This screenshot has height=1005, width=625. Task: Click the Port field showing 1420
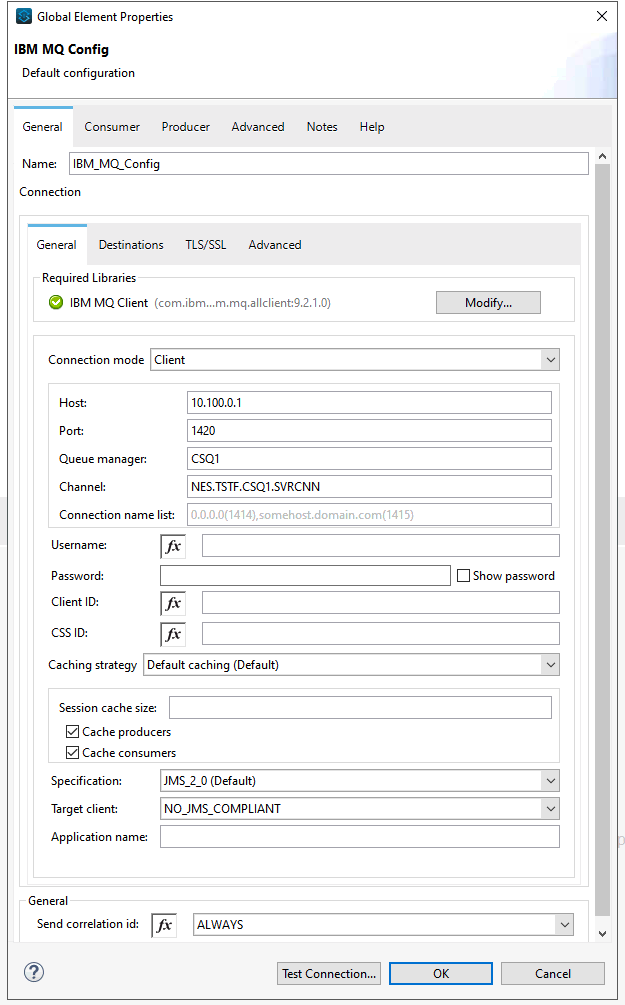(x=369, y=431)
